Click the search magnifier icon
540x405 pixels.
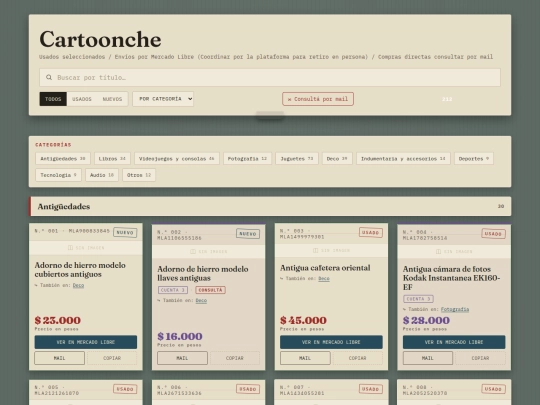(49, 77)
